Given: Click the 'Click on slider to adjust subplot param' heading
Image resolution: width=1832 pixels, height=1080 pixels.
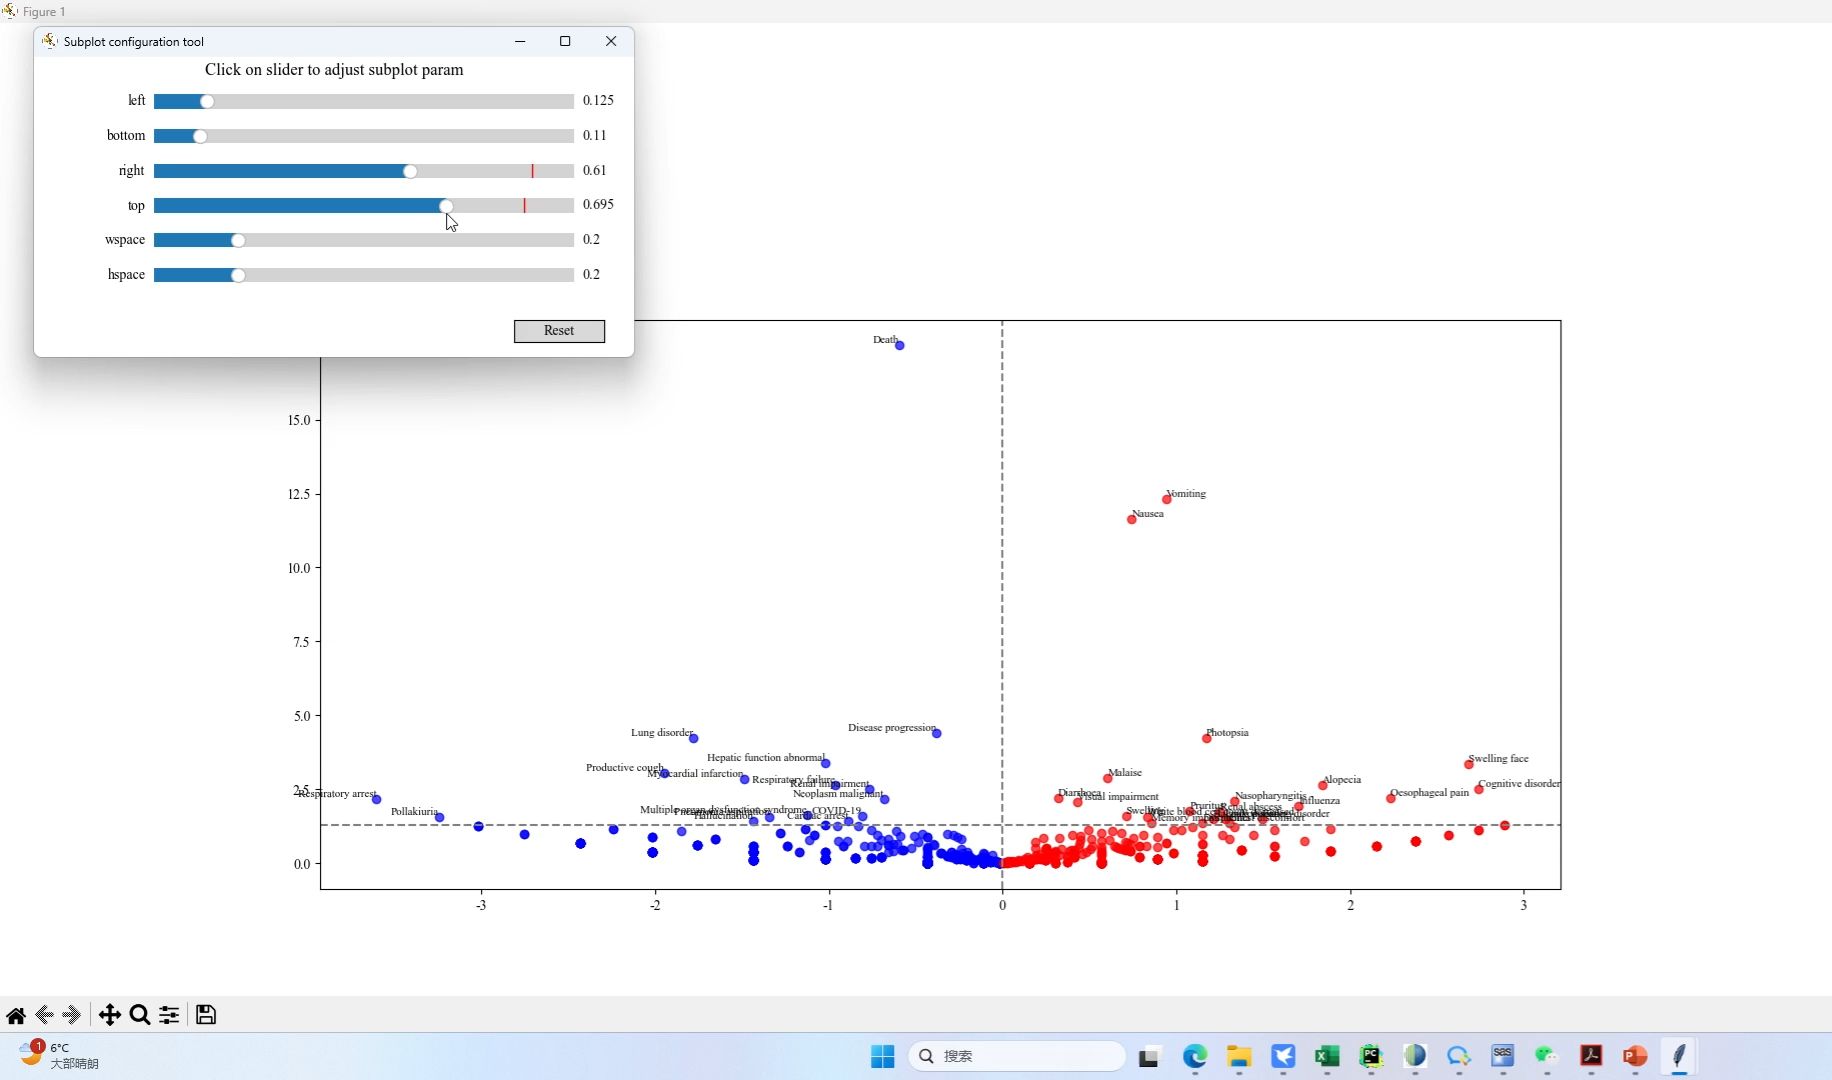Looking at the screenshot, I should point(334,70).
